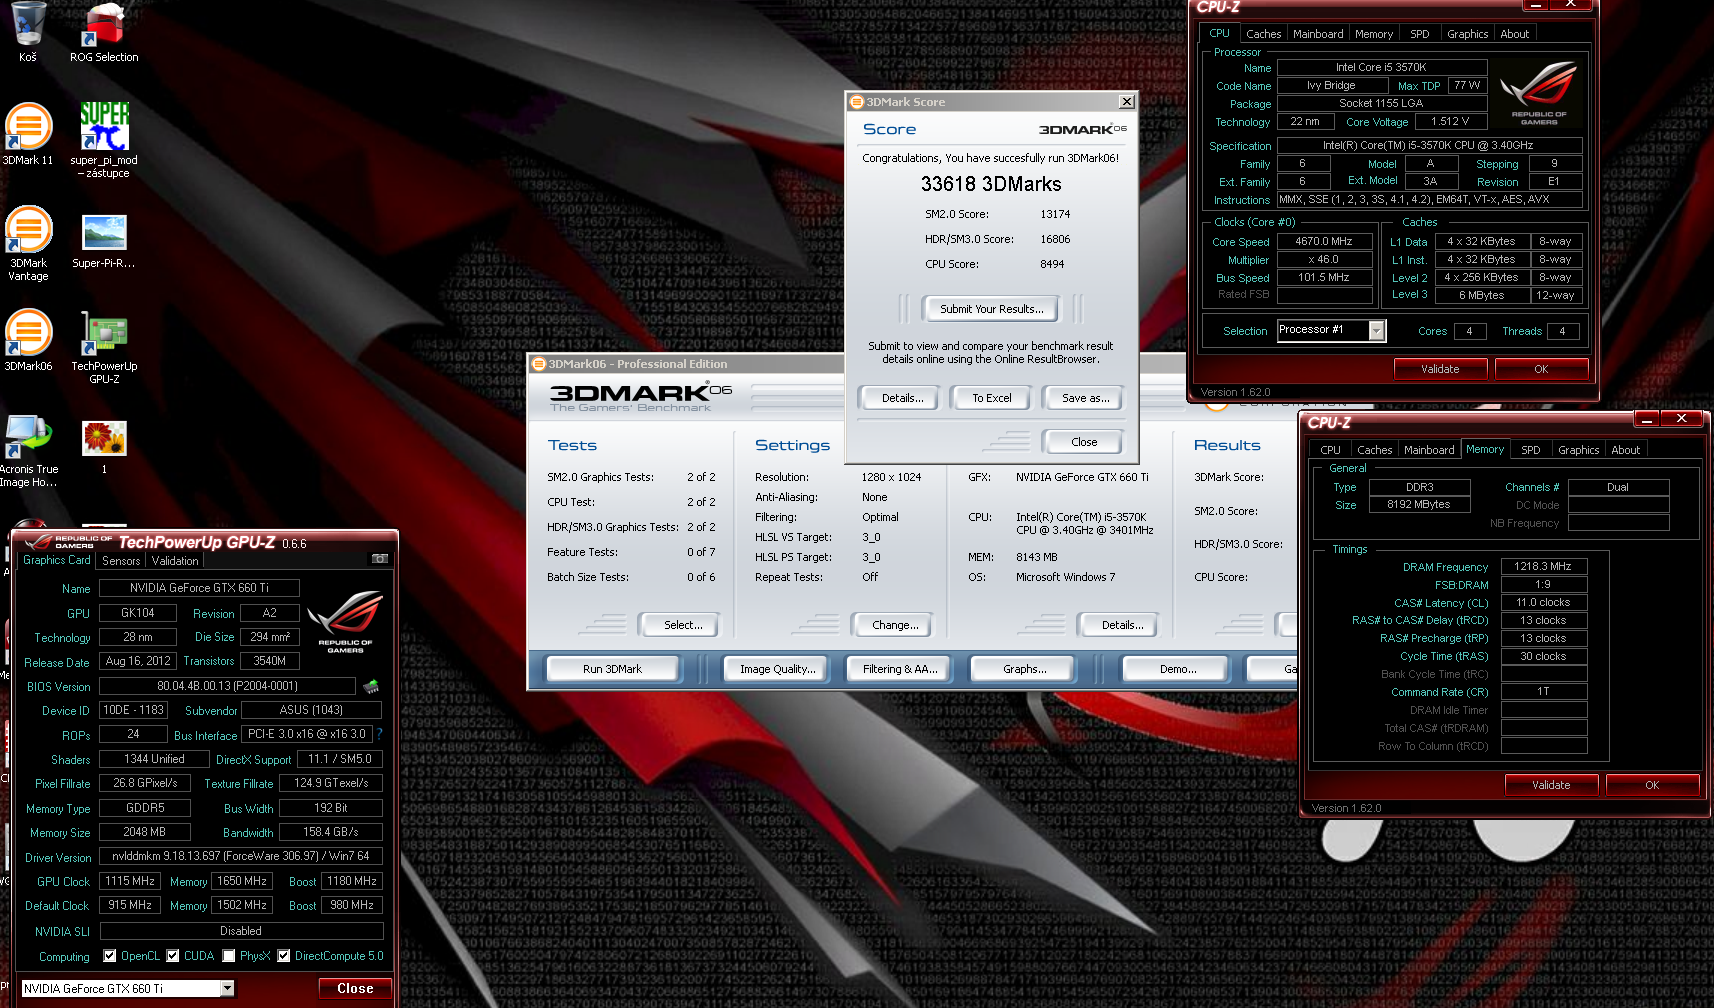The height and width of the screenshot is (1008, 1714).
Task: Launch 3DMark Vantage desktop icon
Action: pyautogui.click(x=28, y=243)
